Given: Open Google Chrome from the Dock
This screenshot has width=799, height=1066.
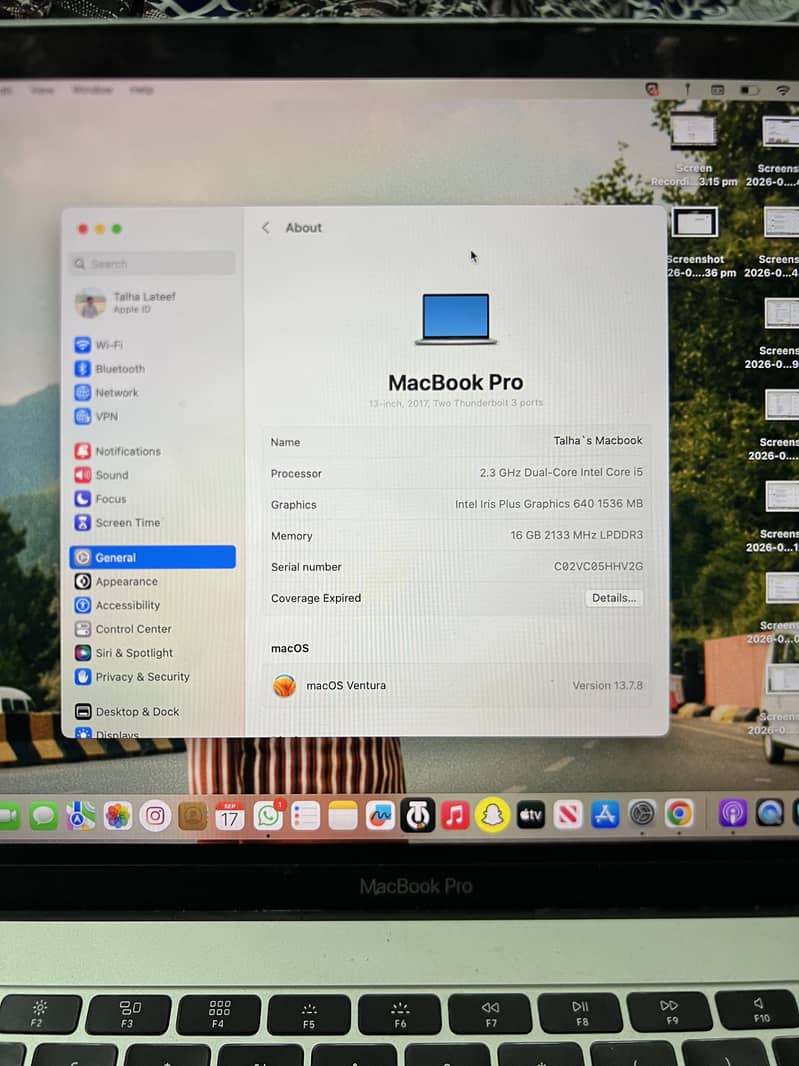Looking at the screenshot, I should coord(679,813).
